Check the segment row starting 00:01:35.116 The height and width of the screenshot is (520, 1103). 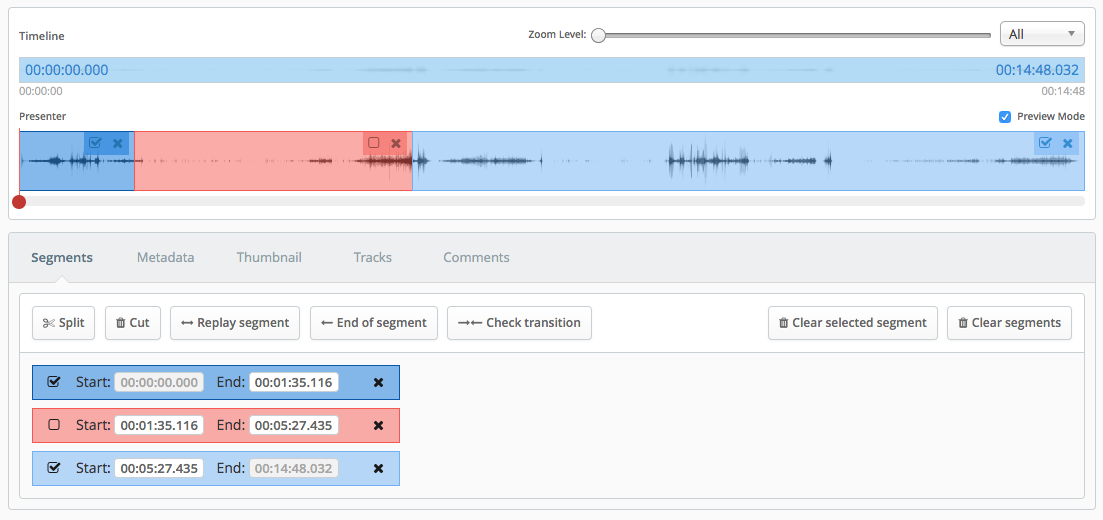click(53, 425)
